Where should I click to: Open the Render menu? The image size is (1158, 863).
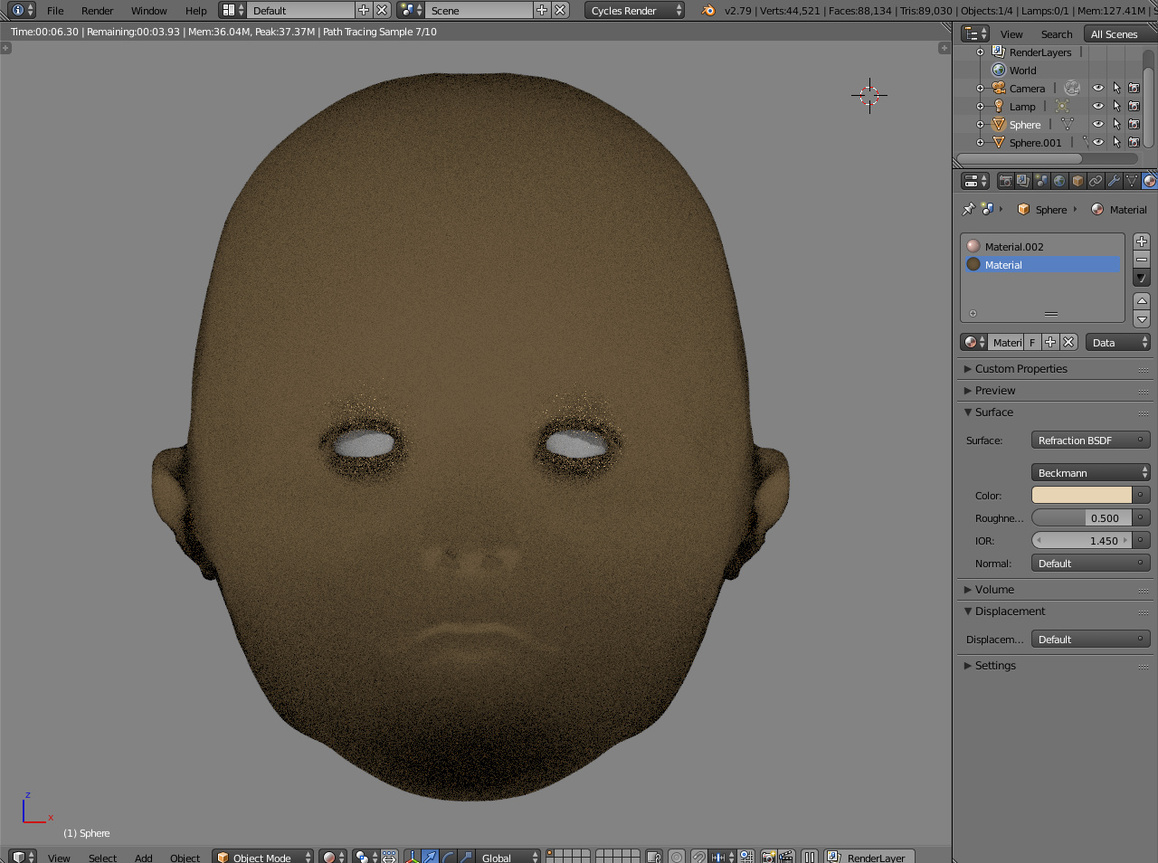coord(97,10)
